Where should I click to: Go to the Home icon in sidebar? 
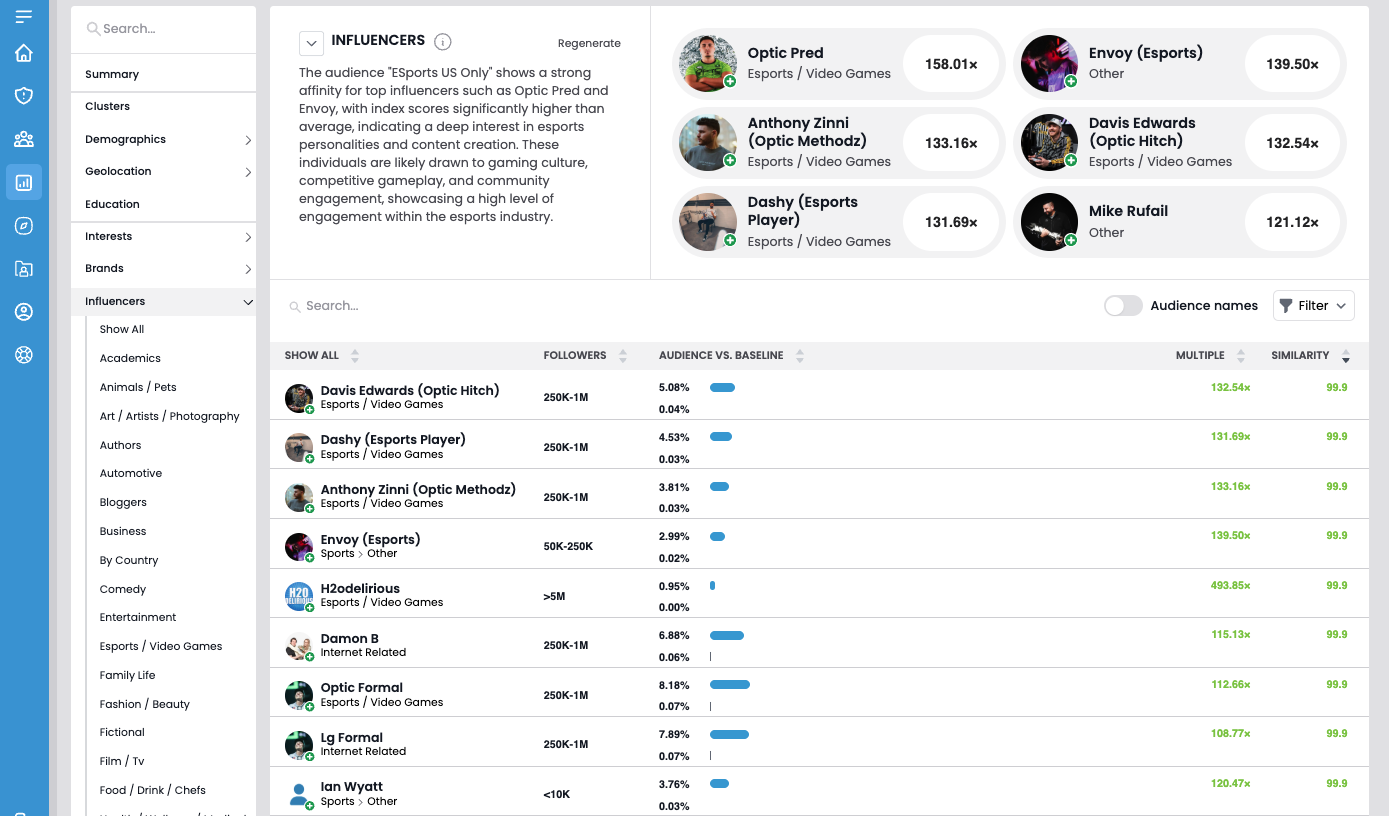point(24,53)
